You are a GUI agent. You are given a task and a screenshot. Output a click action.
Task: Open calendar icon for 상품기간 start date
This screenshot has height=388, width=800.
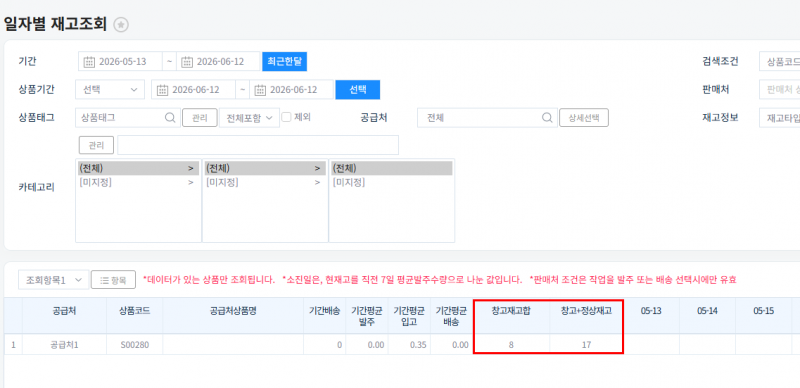pyautogui.click(x=162, y=90)
